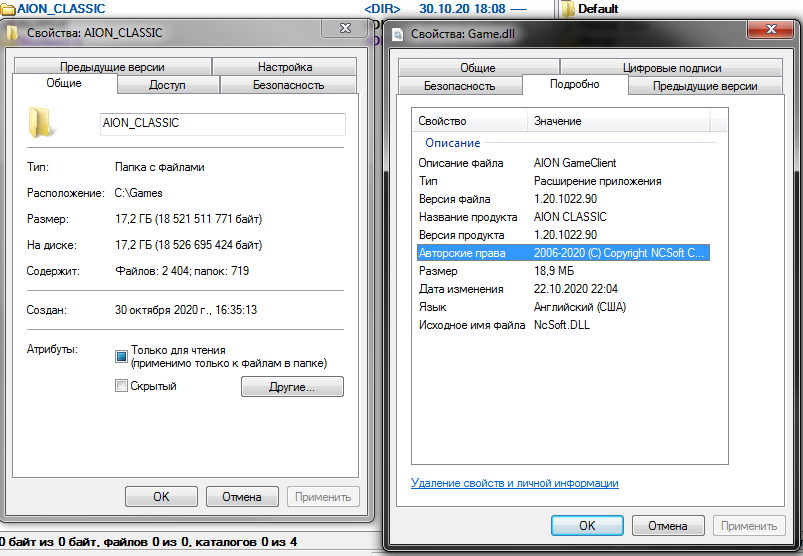Open the 'Цифровые подписи' tab
The image size is (803, 556).
672,68
